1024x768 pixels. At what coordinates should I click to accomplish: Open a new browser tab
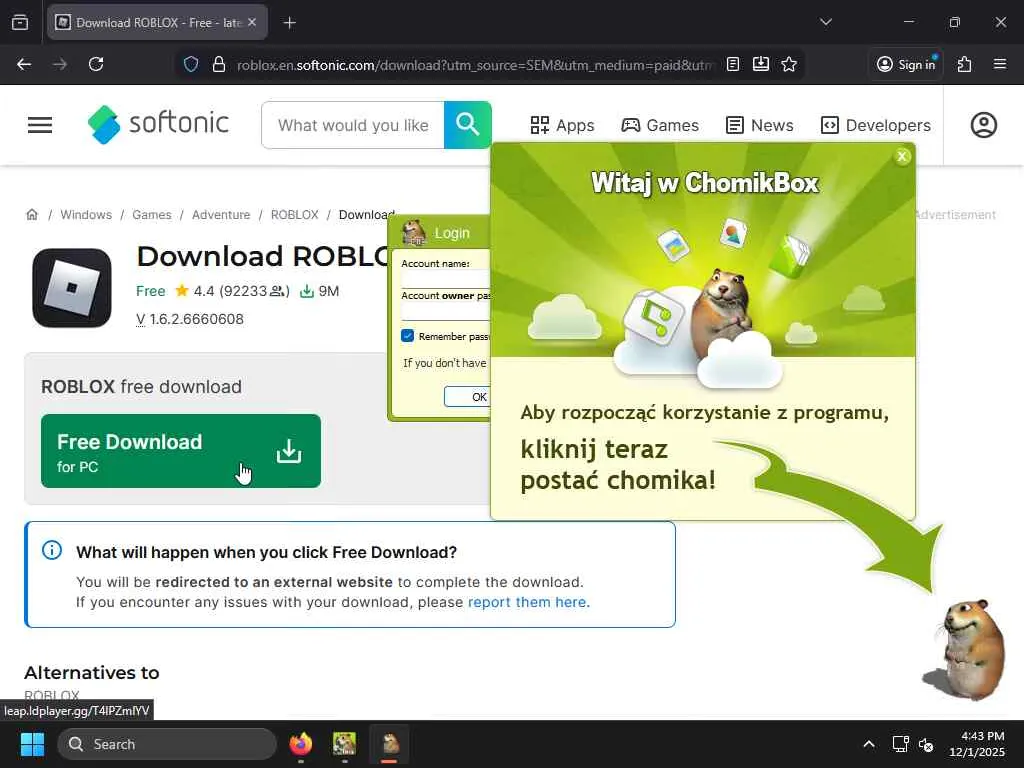[289, 23]
